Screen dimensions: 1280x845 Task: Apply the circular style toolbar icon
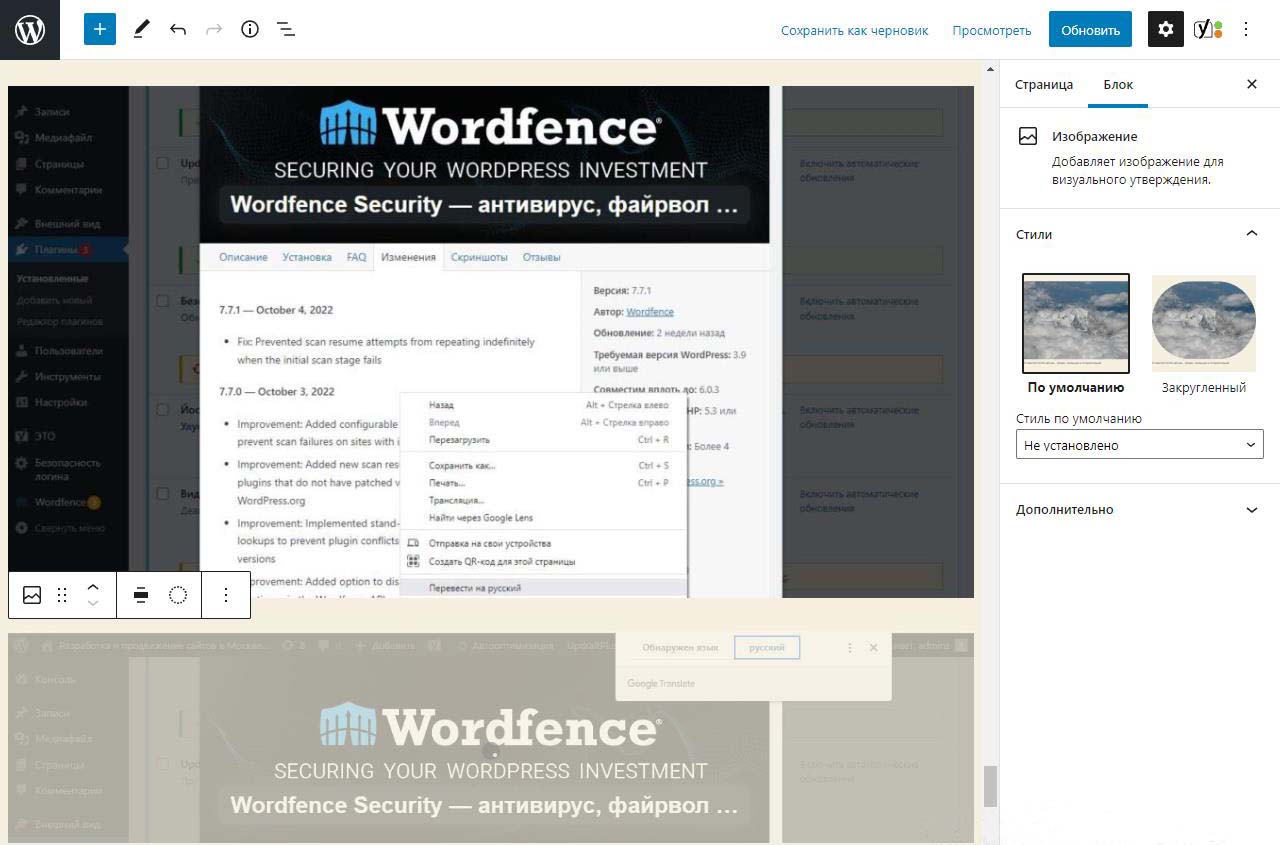(x=178, y=595)
